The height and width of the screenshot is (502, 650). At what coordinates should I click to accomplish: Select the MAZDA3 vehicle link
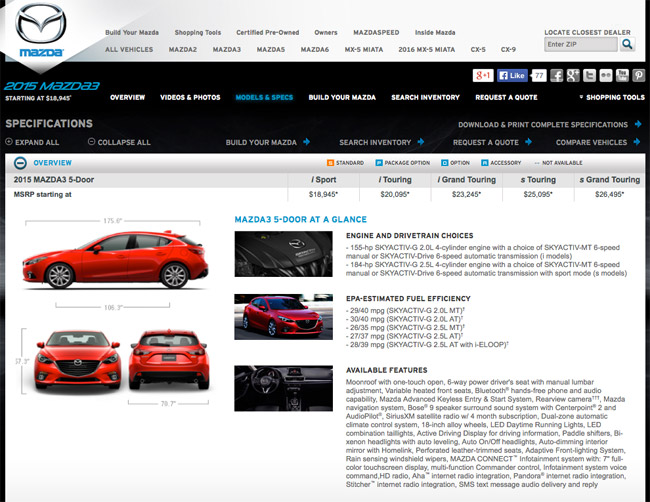coord(227,49)
